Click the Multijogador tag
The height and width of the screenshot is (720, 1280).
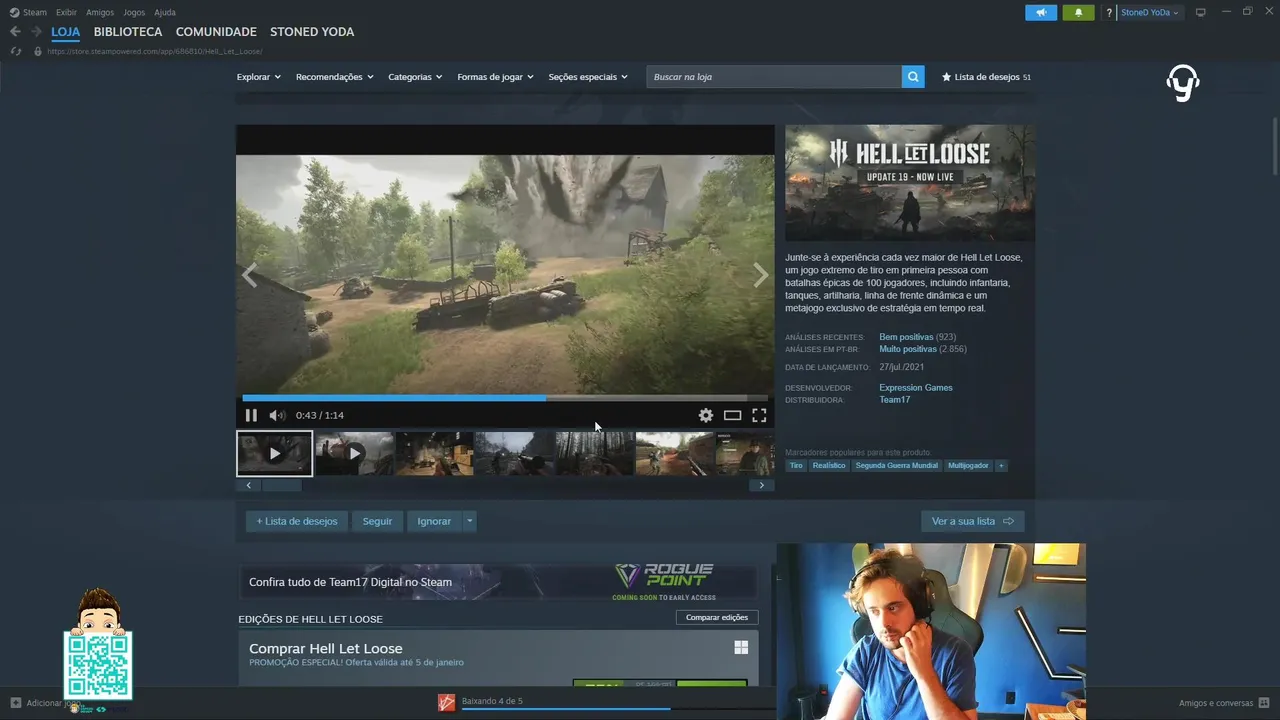click(968, 466)
